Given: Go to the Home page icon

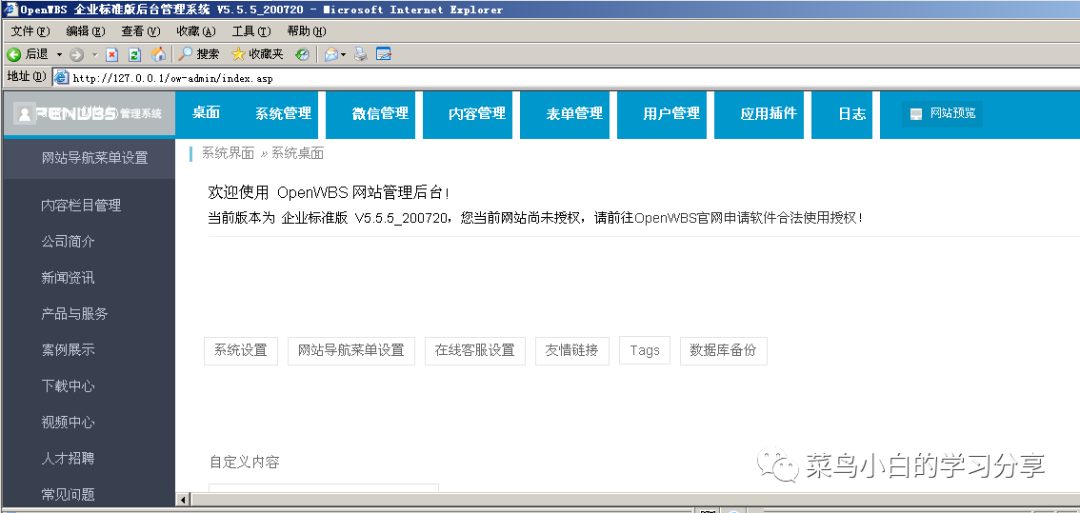Looking at the screenshot, I should (x=158, y=54).
